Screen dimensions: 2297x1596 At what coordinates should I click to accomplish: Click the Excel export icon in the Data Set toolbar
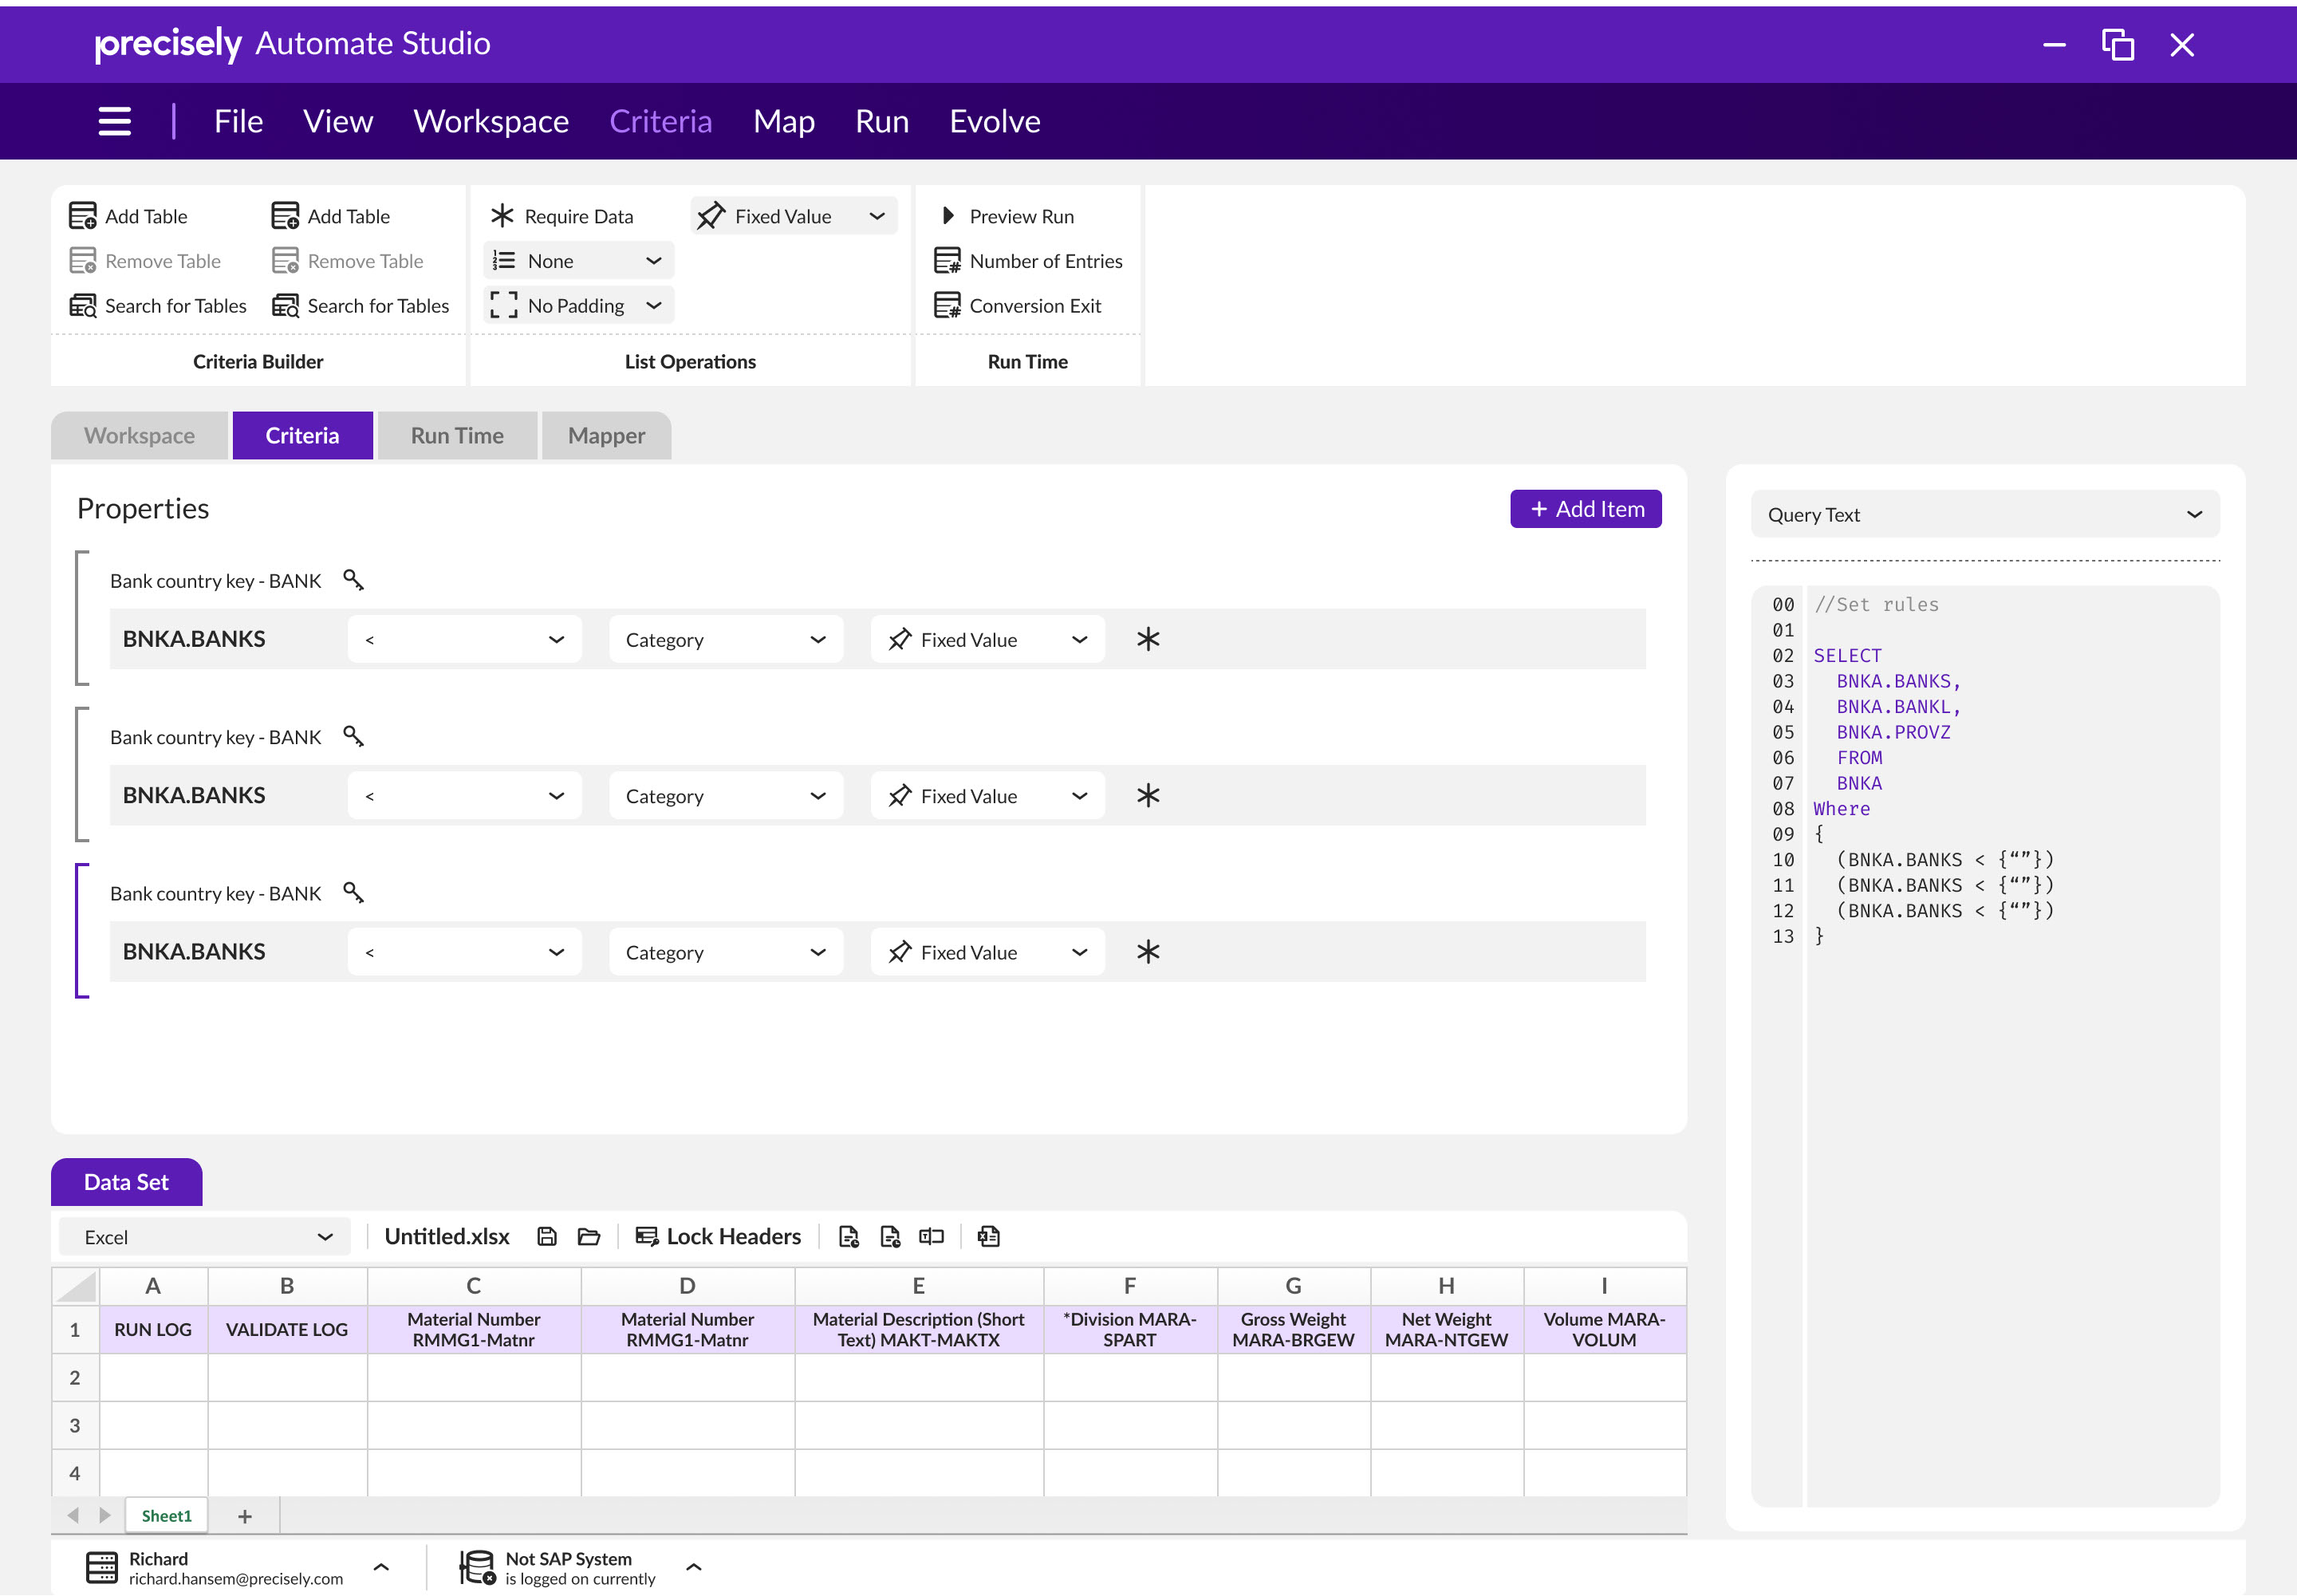point(989,1237)
